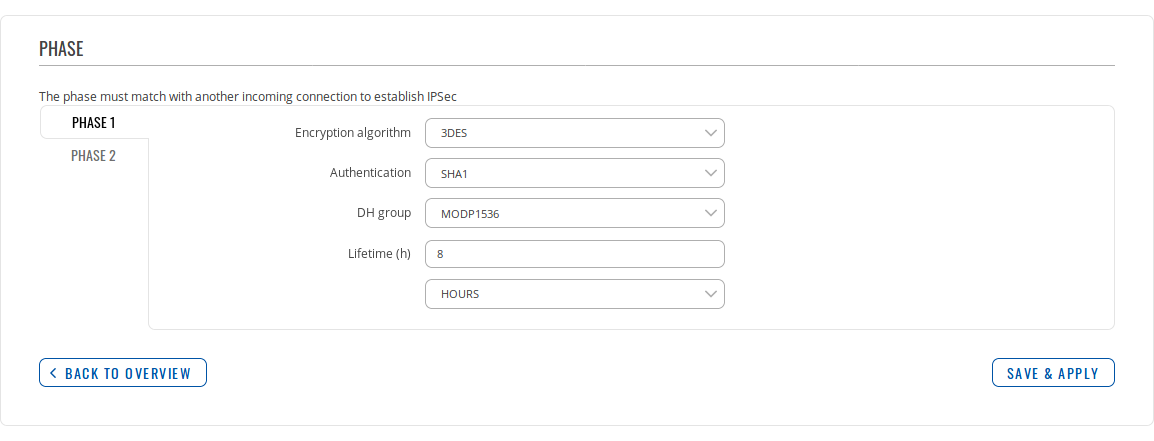Go back with Back to Overview button
This screenshot has width=1154, height=441.
coord(123,373)
